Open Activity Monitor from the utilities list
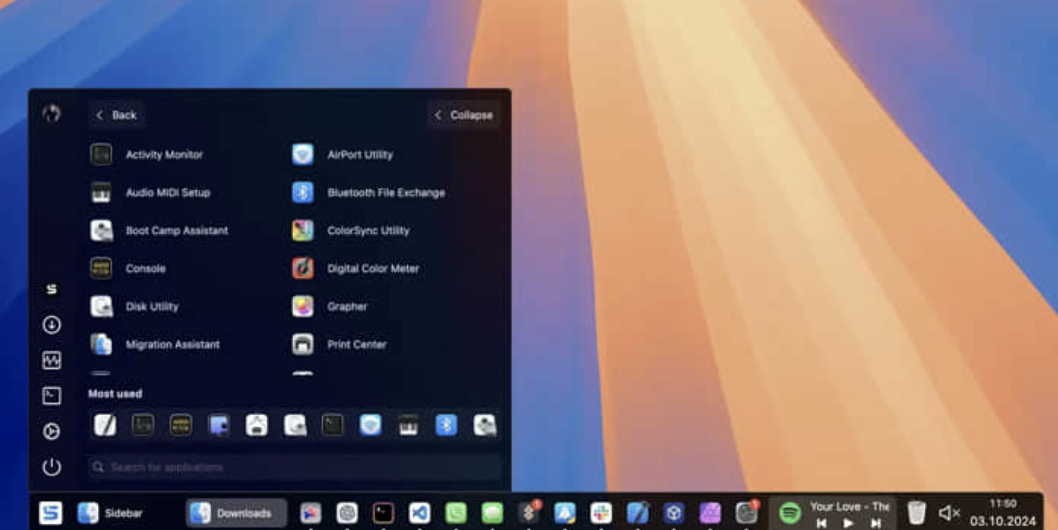This screenshot has height=530, width=1058. coord(163,155)
